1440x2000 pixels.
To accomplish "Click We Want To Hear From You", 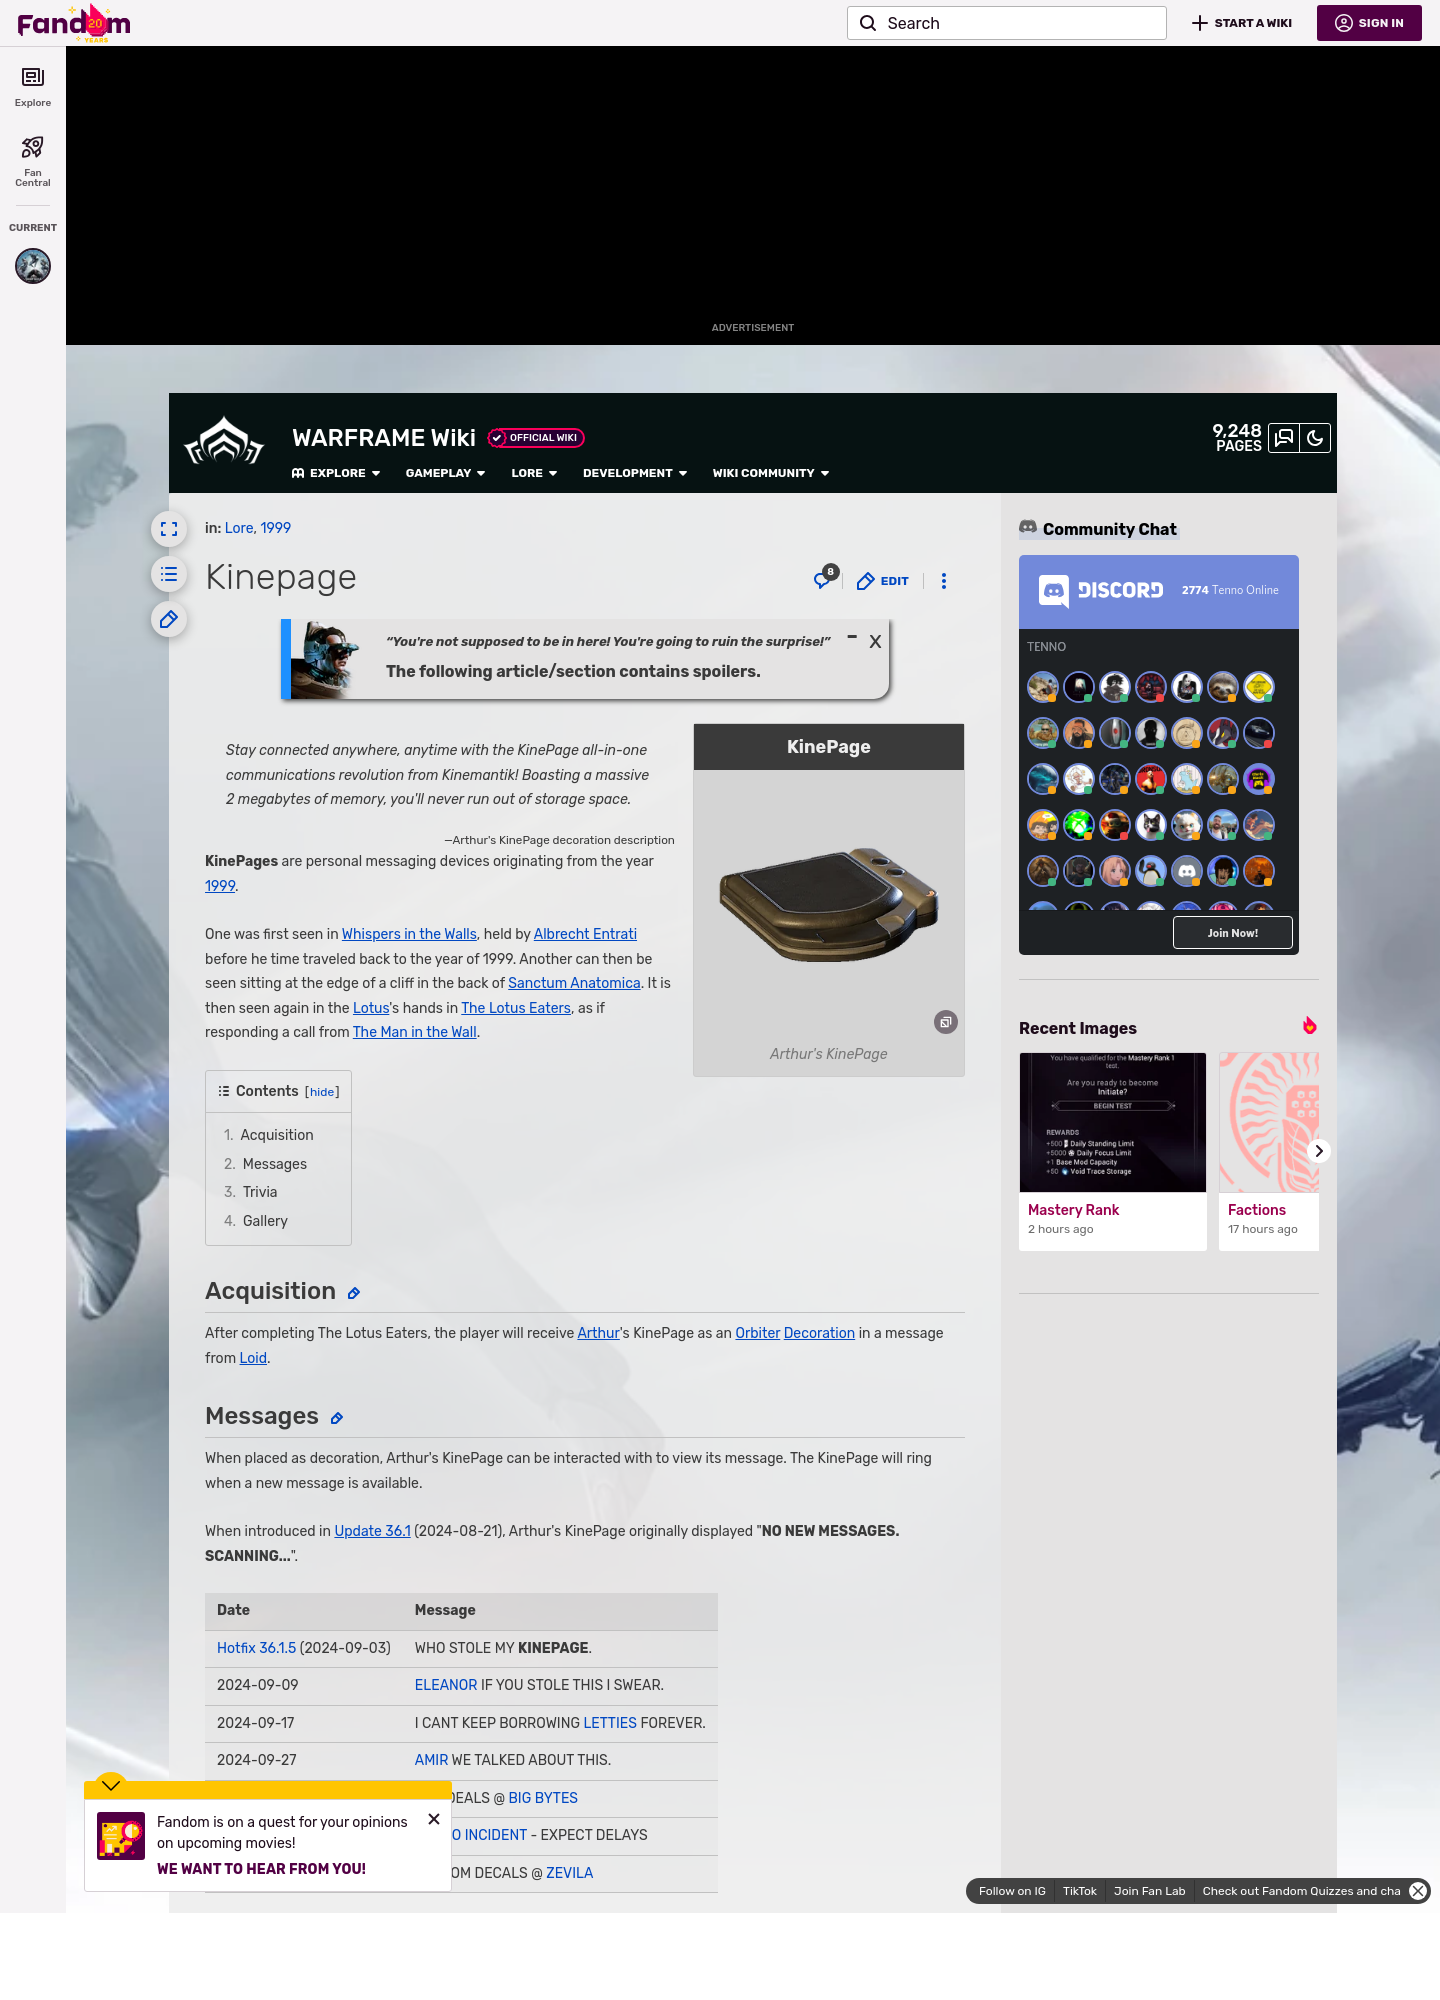I will pos(262,1869).
